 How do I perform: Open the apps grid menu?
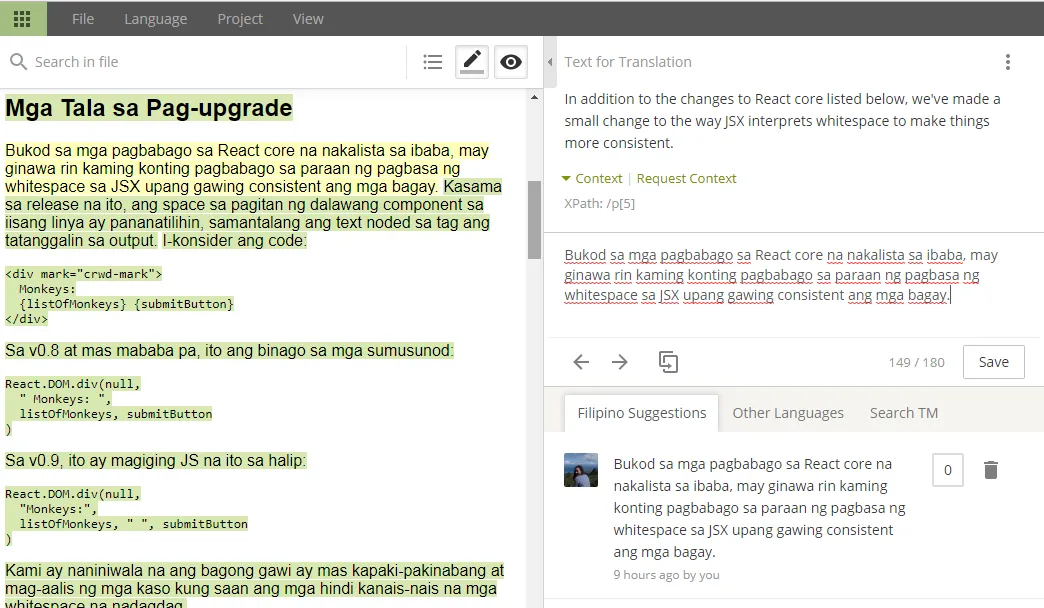tap(22, 19)
